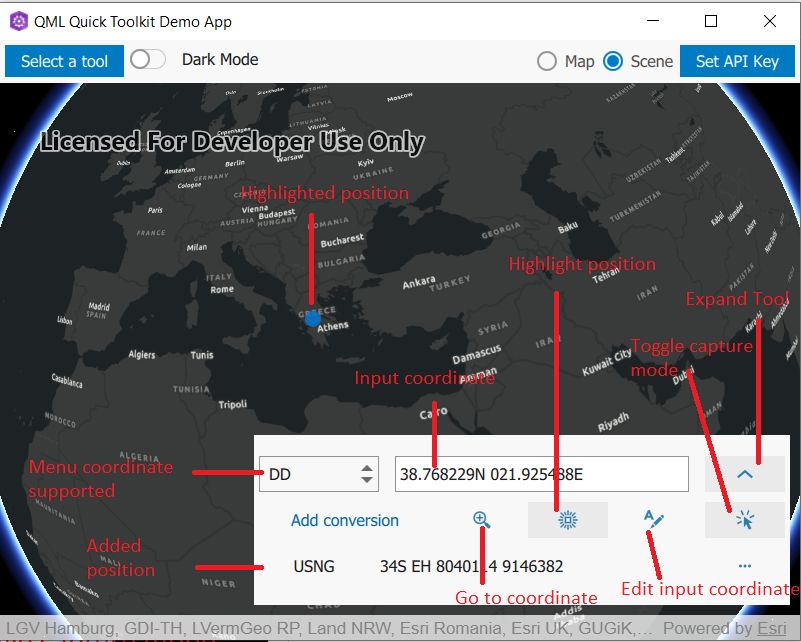
Task: Close the QML Quick Toolkit Demo App window
Action: tap(770, 21)
